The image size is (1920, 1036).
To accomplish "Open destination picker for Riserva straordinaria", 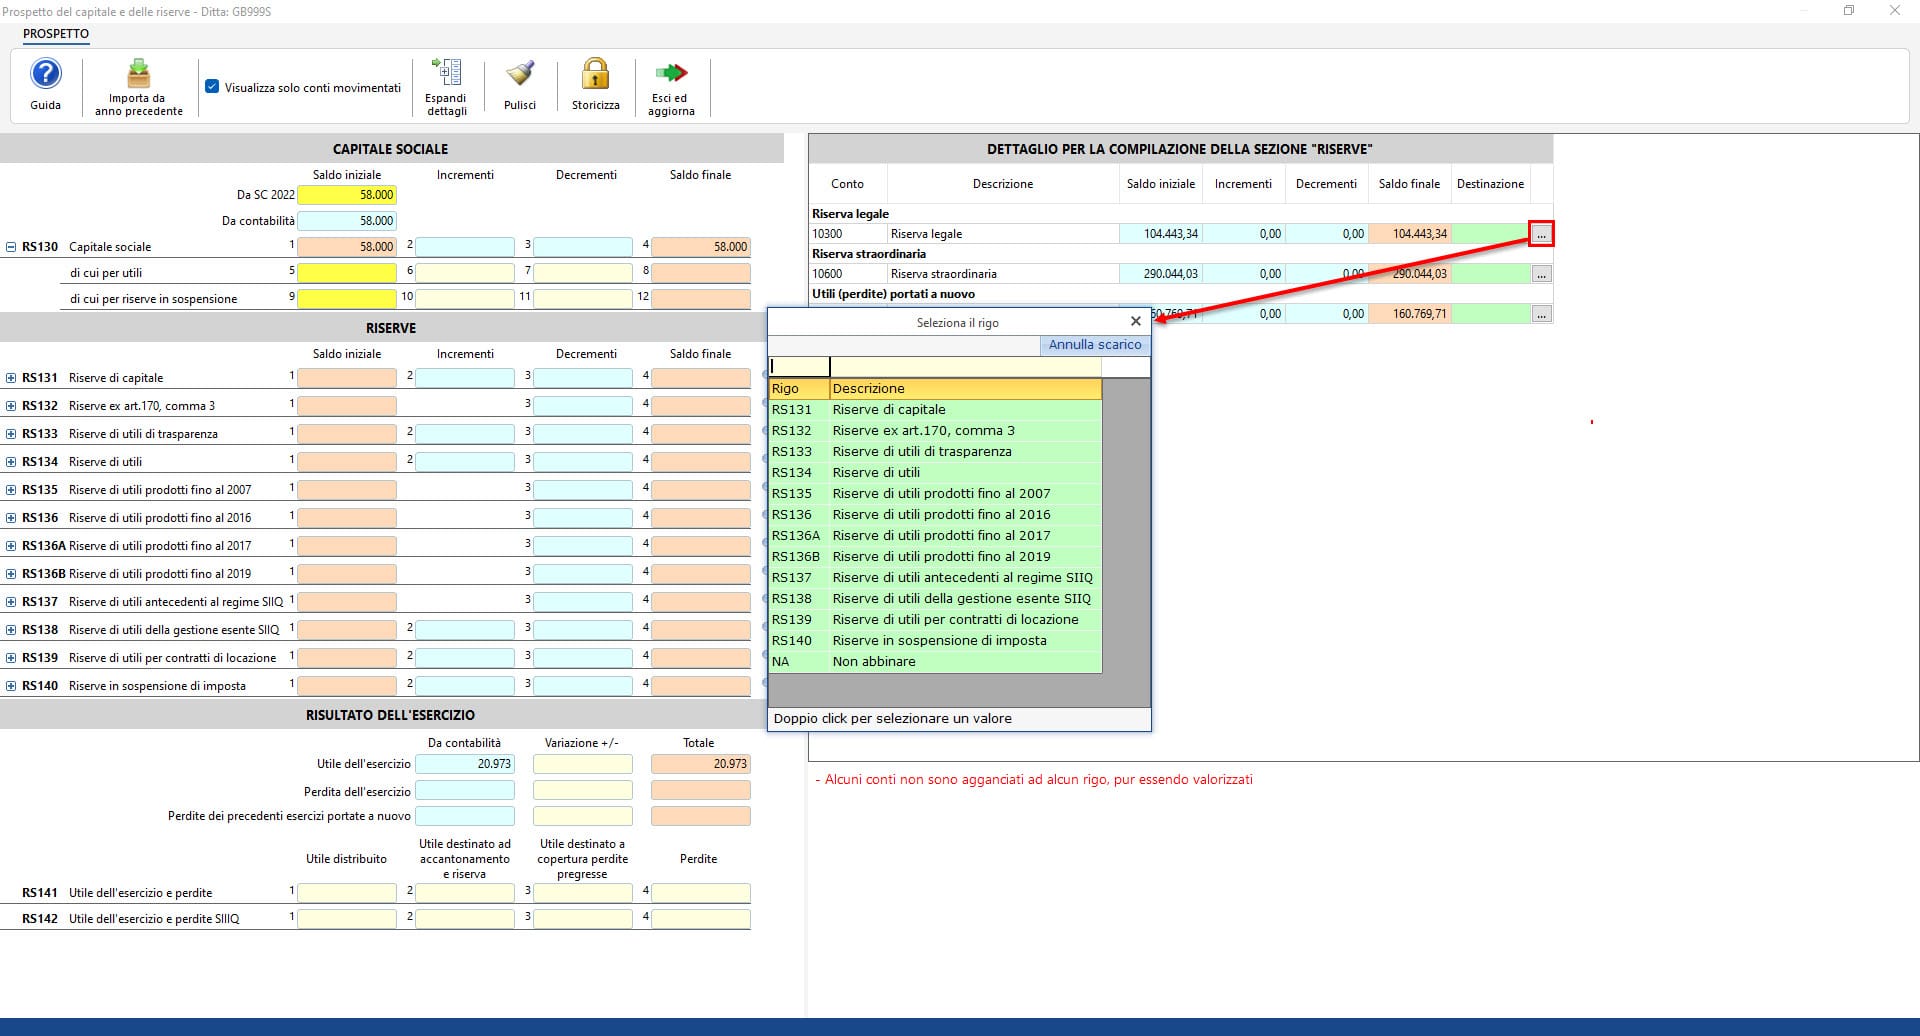I will point(1541,274).
